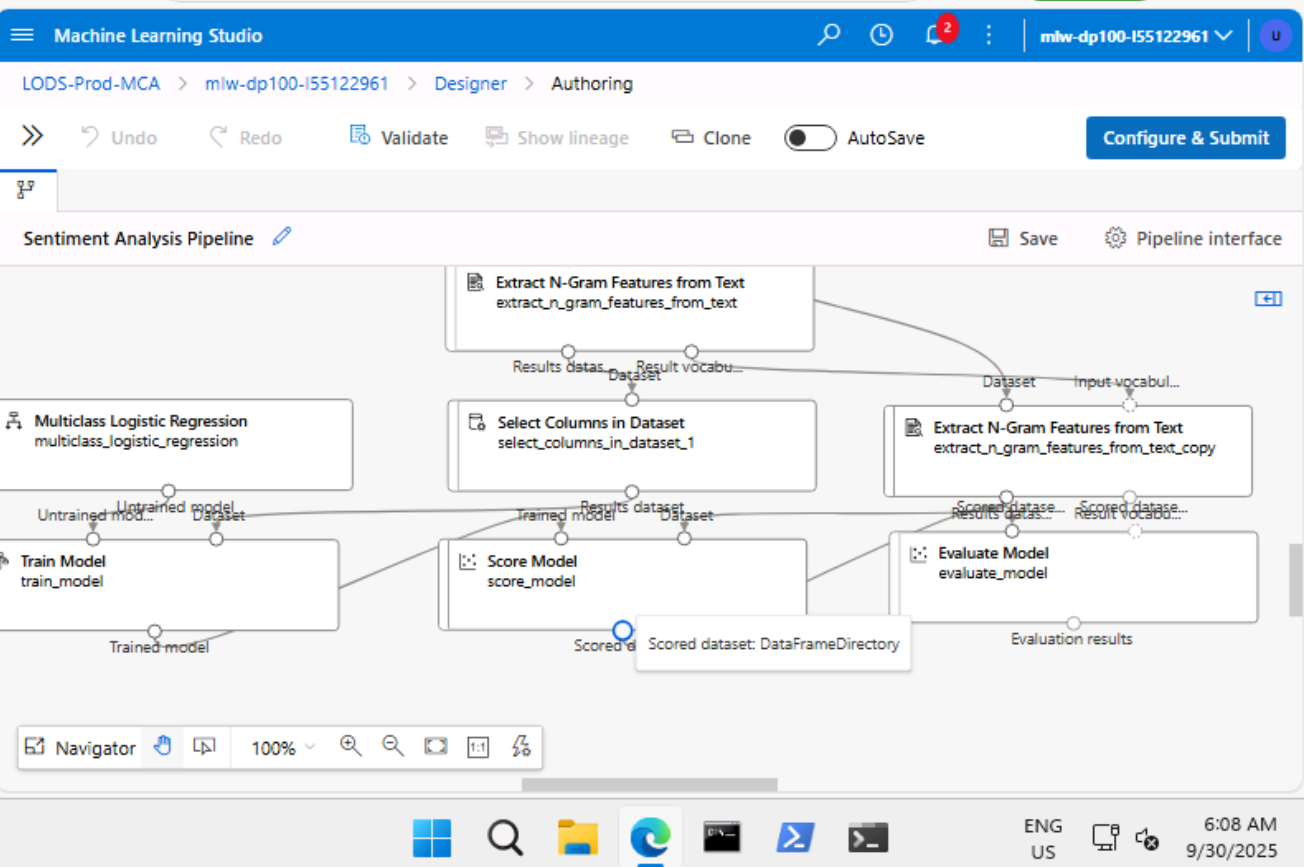Click Input vocabulary port on N-Gram copy
This screenshot has width=1304, height=867.
click(1129, 405)
